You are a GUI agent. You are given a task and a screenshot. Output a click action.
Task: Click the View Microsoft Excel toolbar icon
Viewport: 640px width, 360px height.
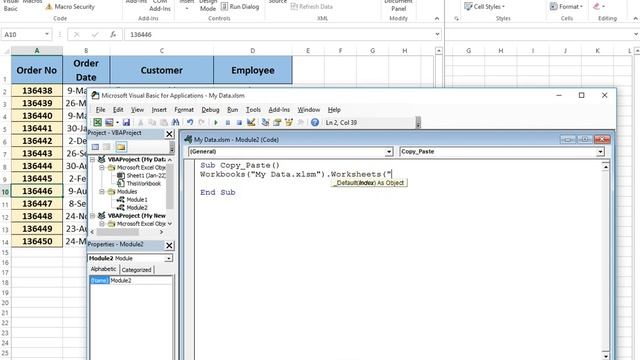97,122
